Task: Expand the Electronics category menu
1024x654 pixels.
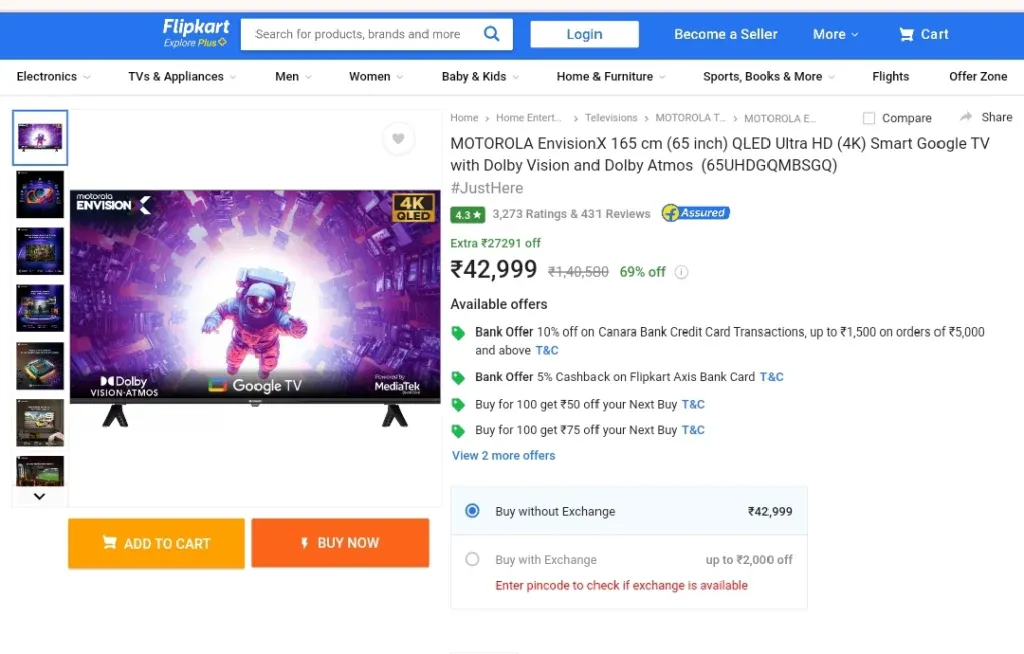Action: [54, 76]
